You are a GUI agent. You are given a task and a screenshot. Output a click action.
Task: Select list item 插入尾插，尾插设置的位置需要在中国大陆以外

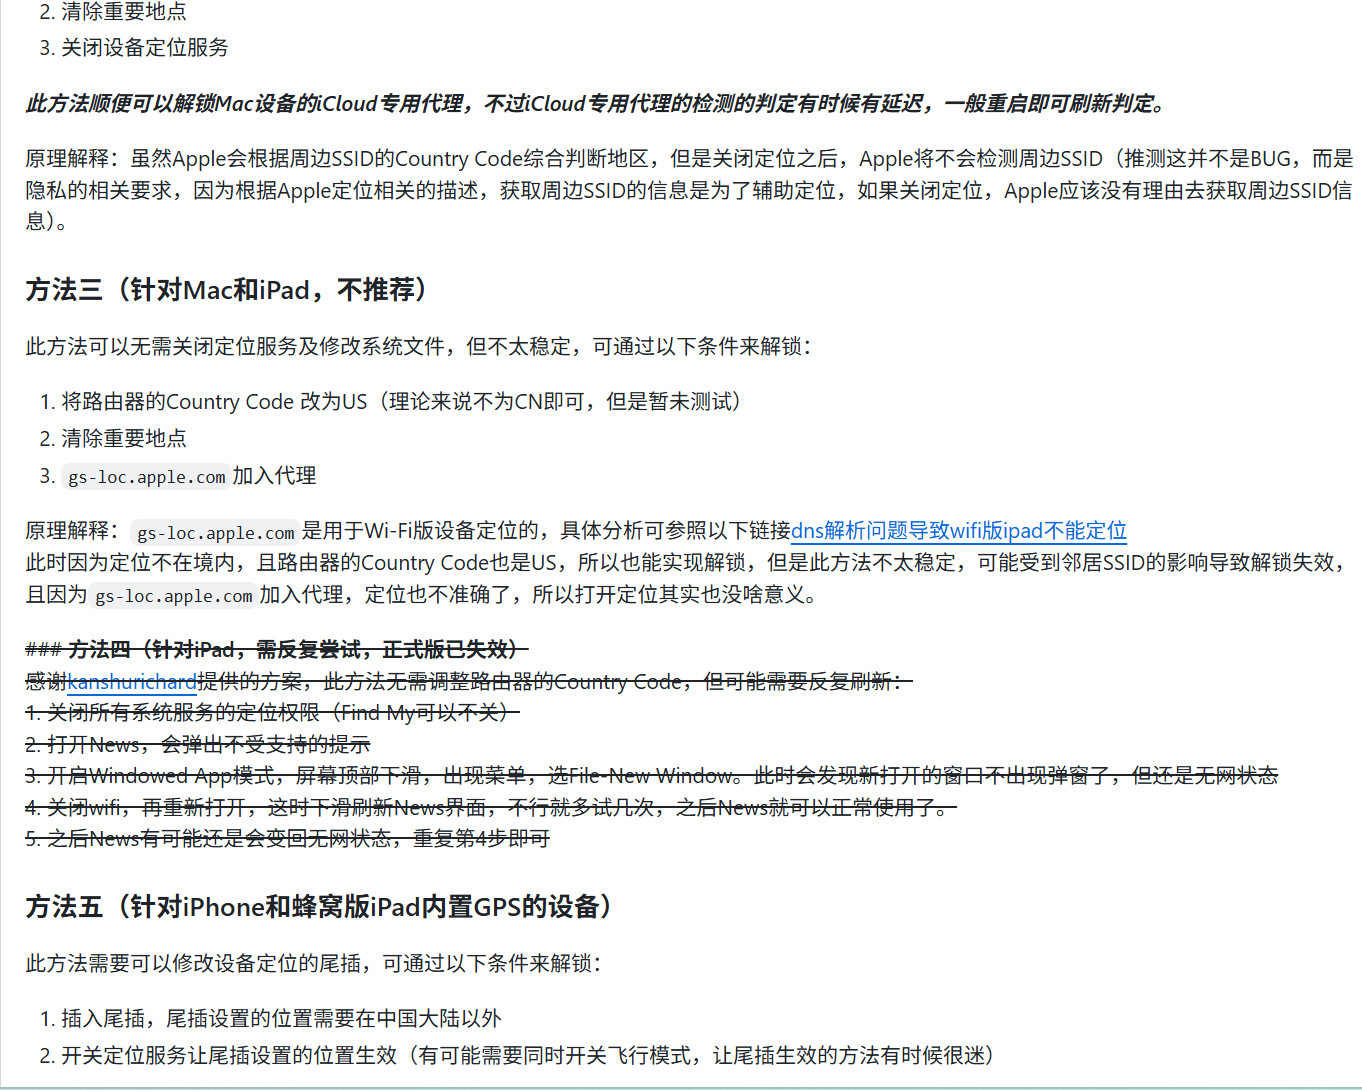(271, 1018)
